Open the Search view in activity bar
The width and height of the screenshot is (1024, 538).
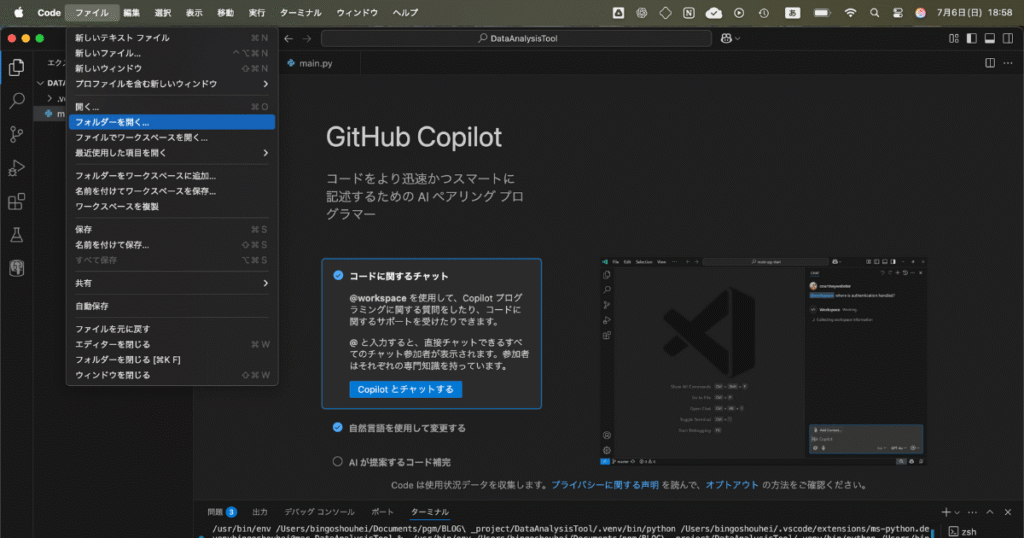point(16,101)
